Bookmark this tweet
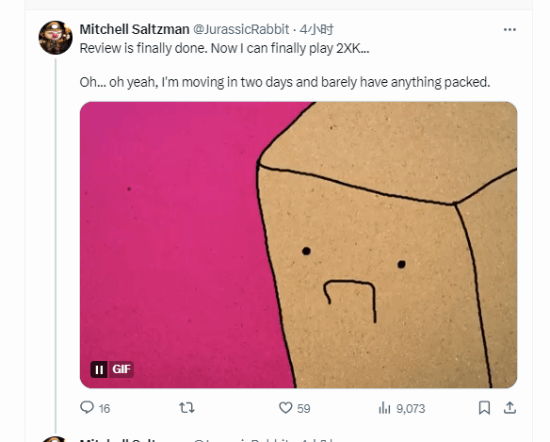The image size is (550, 442). coord(484,408)
